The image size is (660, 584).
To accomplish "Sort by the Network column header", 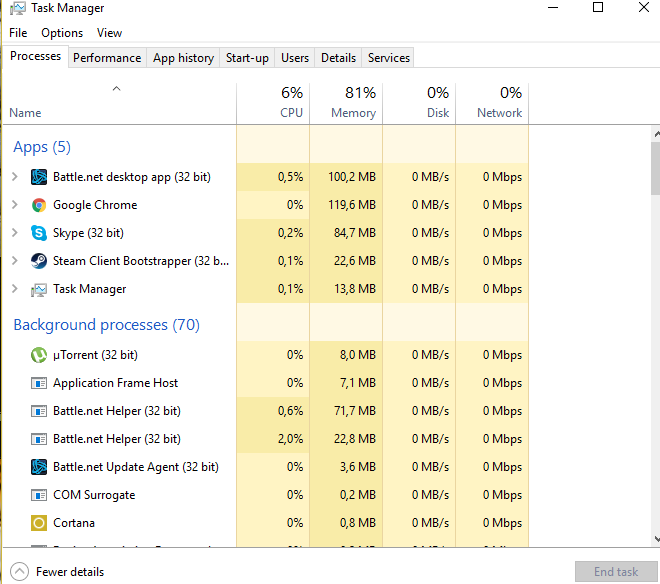I will click(x=492, y=104).
